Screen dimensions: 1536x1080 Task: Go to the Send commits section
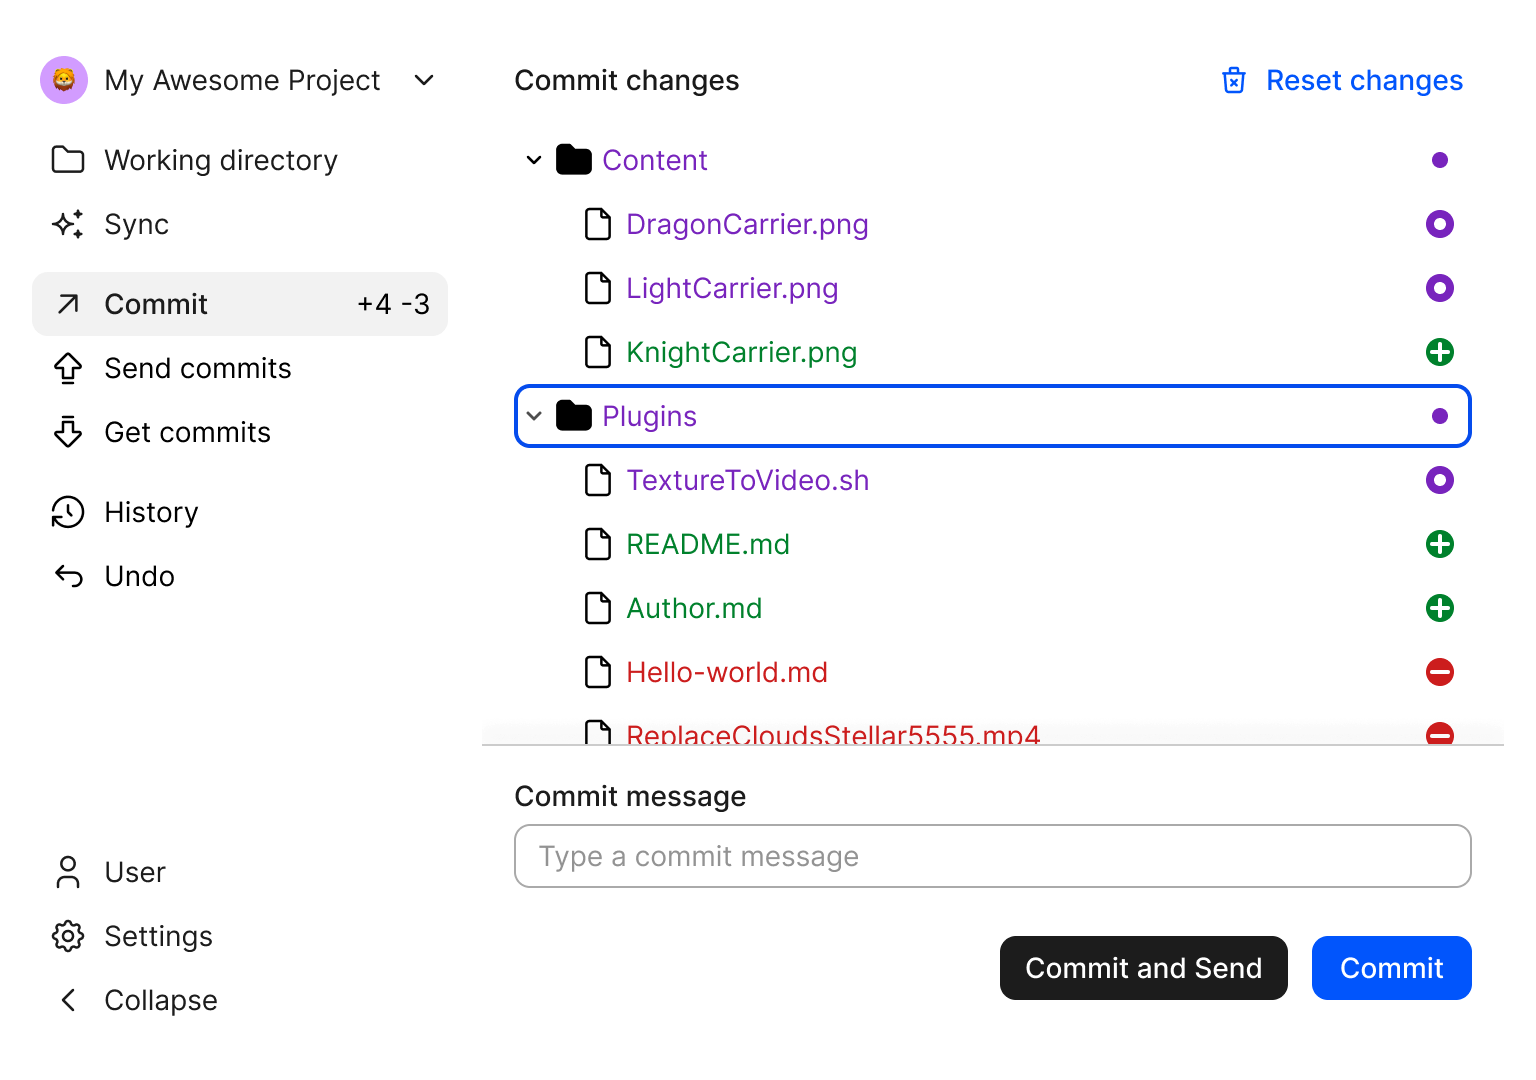[x=197, y=368]
